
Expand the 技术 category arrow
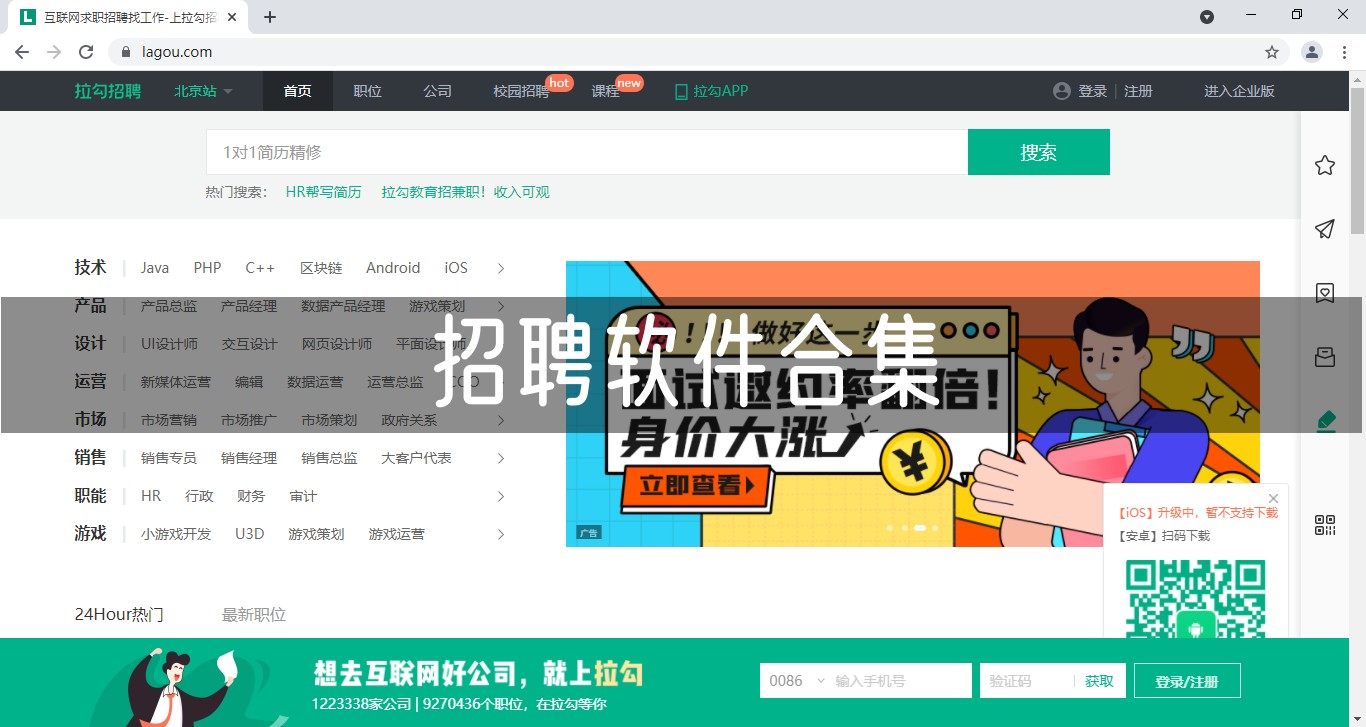click(x=501, y=268)
